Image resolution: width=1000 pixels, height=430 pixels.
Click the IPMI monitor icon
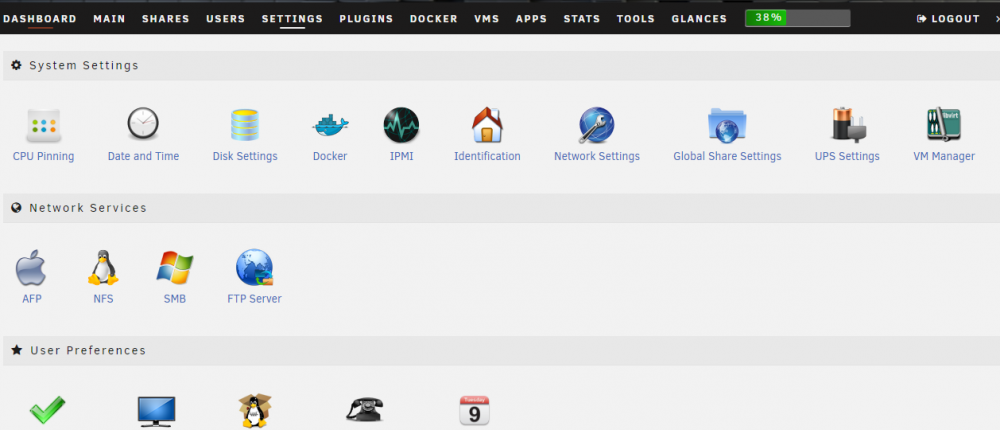(401, 124)
